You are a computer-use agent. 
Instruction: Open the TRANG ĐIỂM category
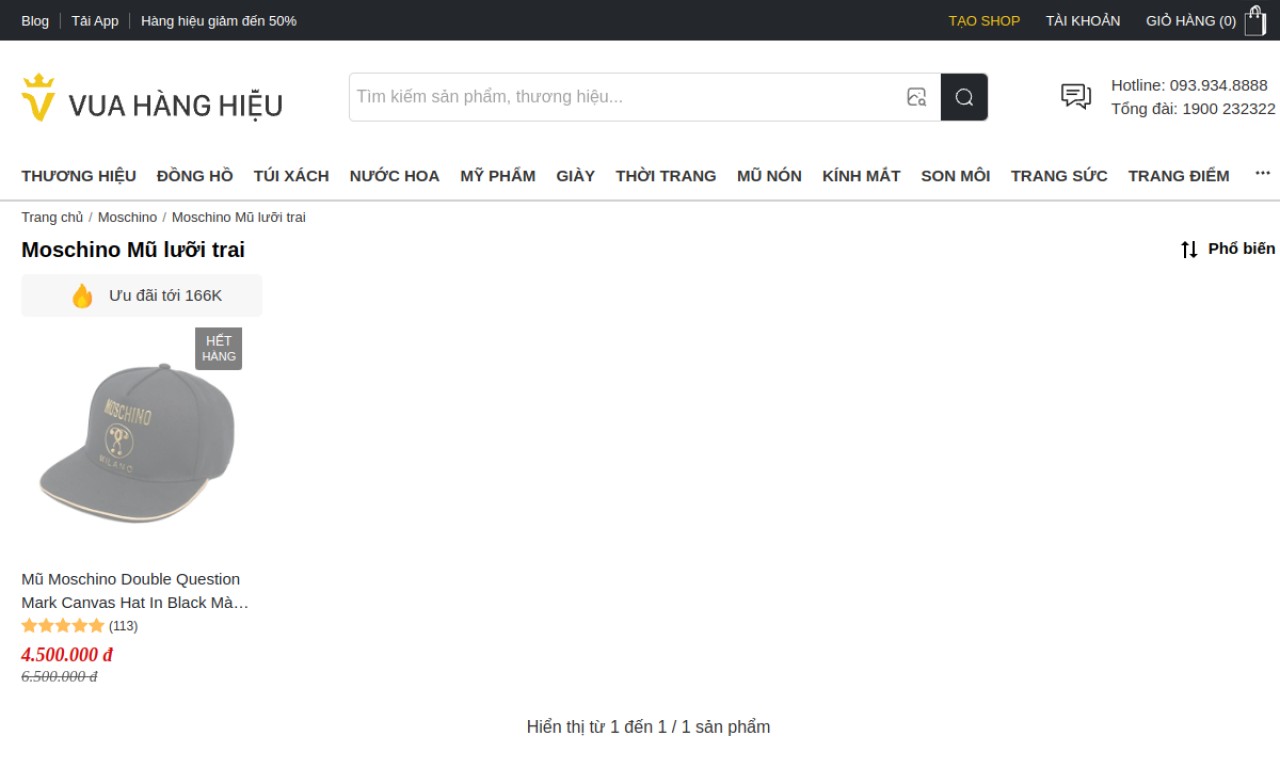coord(1179,176)
